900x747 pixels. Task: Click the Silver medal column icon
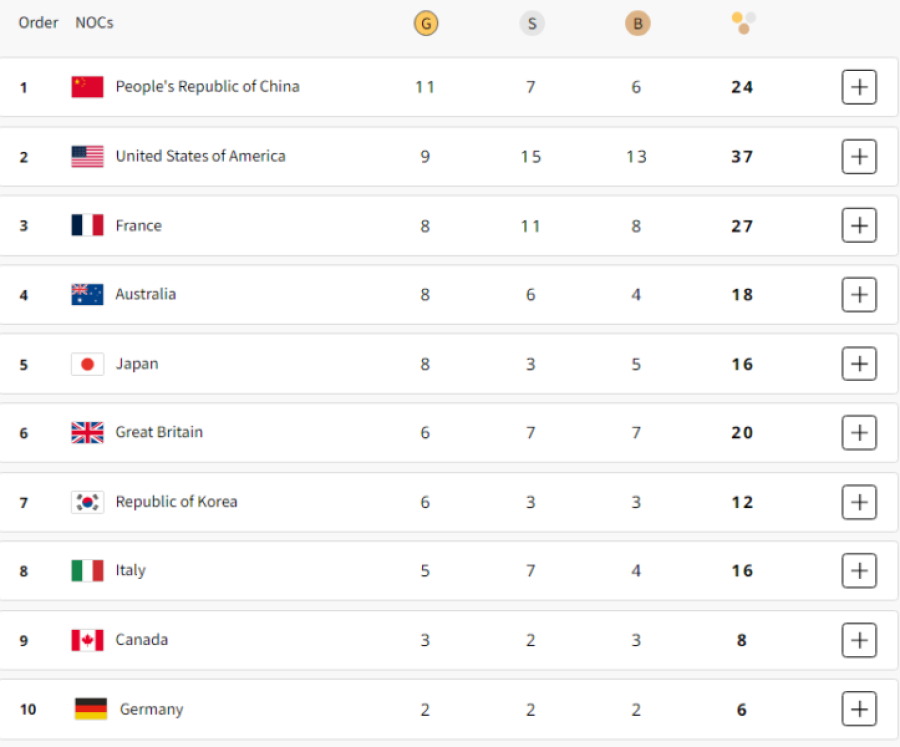click(532, 24)
